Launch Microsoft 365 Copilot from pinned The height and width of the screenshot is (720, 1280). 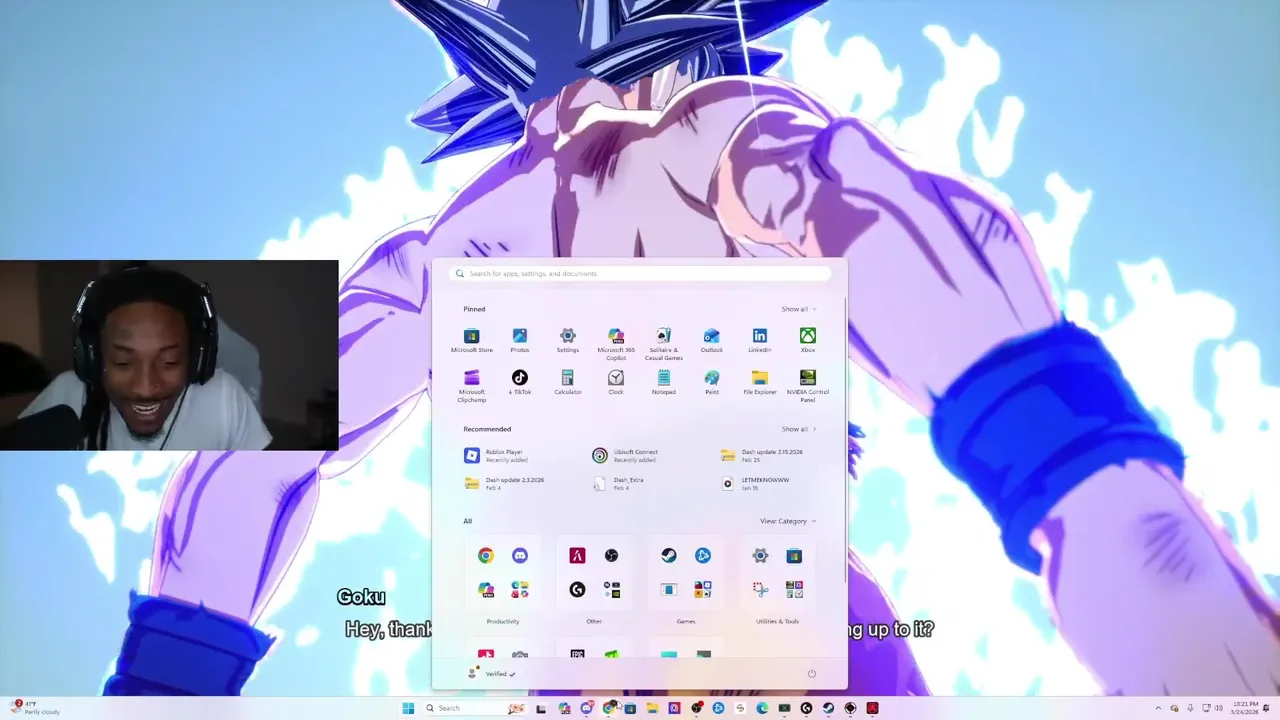(x=615, y=343)
